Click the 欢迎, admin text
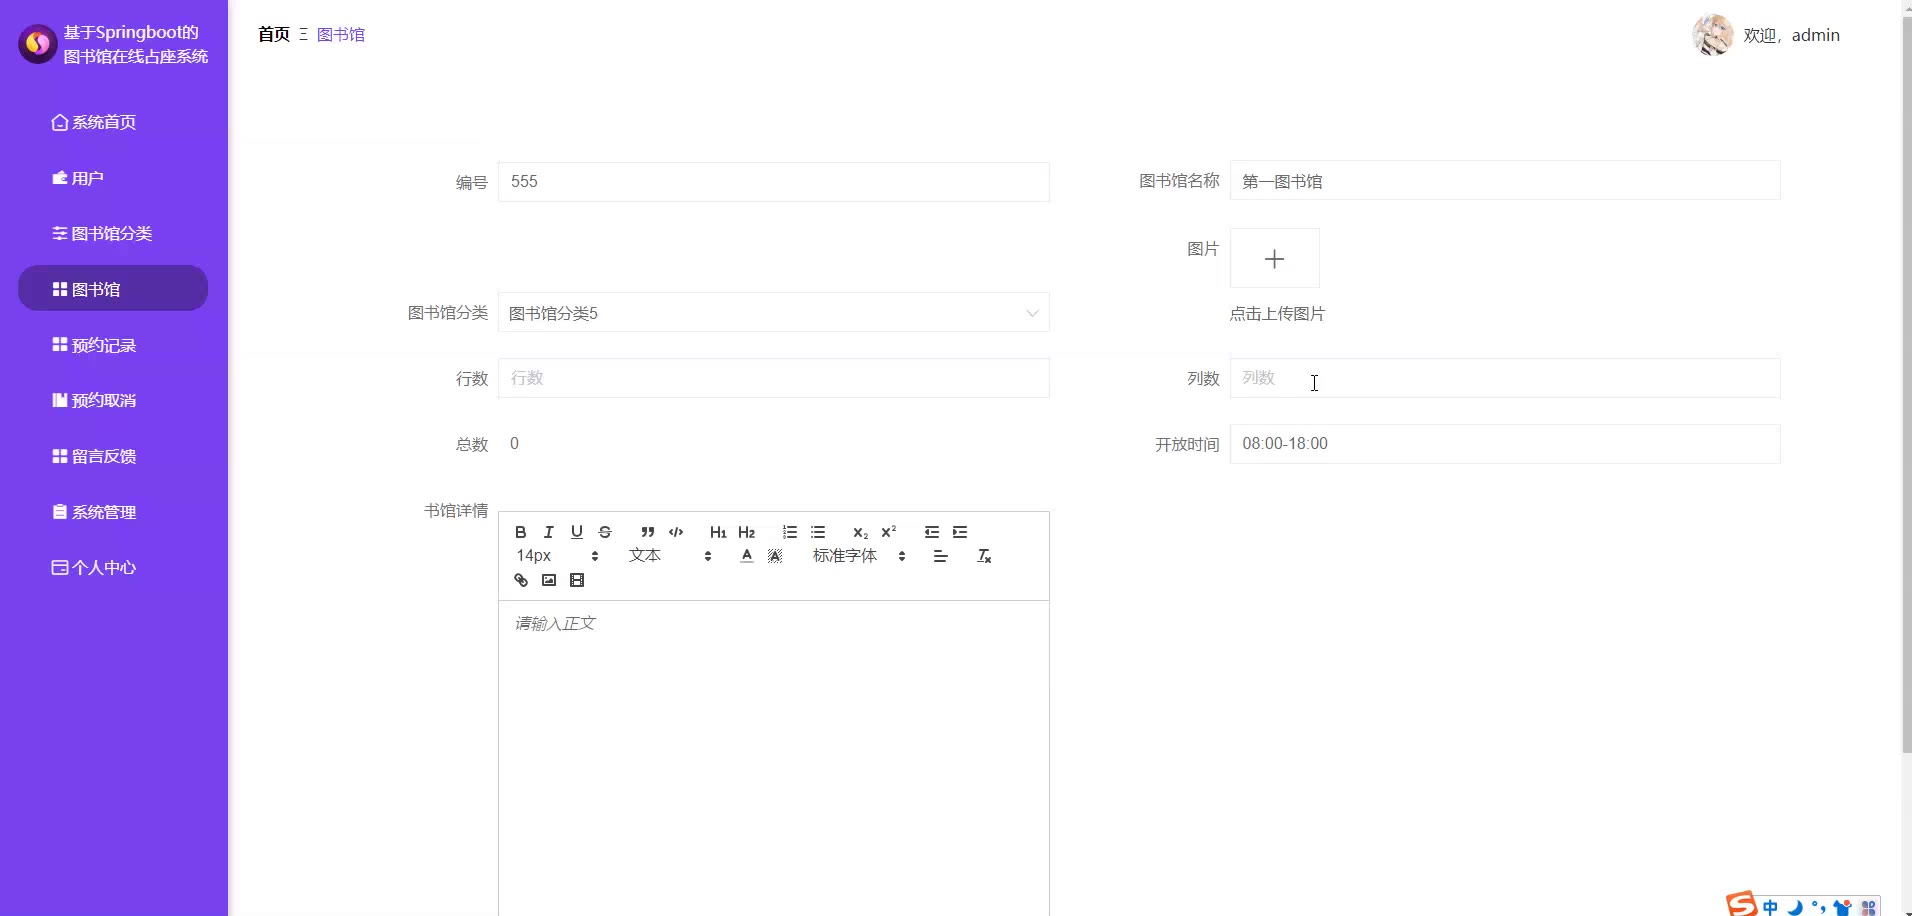The image size is (1912, 916). click(1791, 35)
